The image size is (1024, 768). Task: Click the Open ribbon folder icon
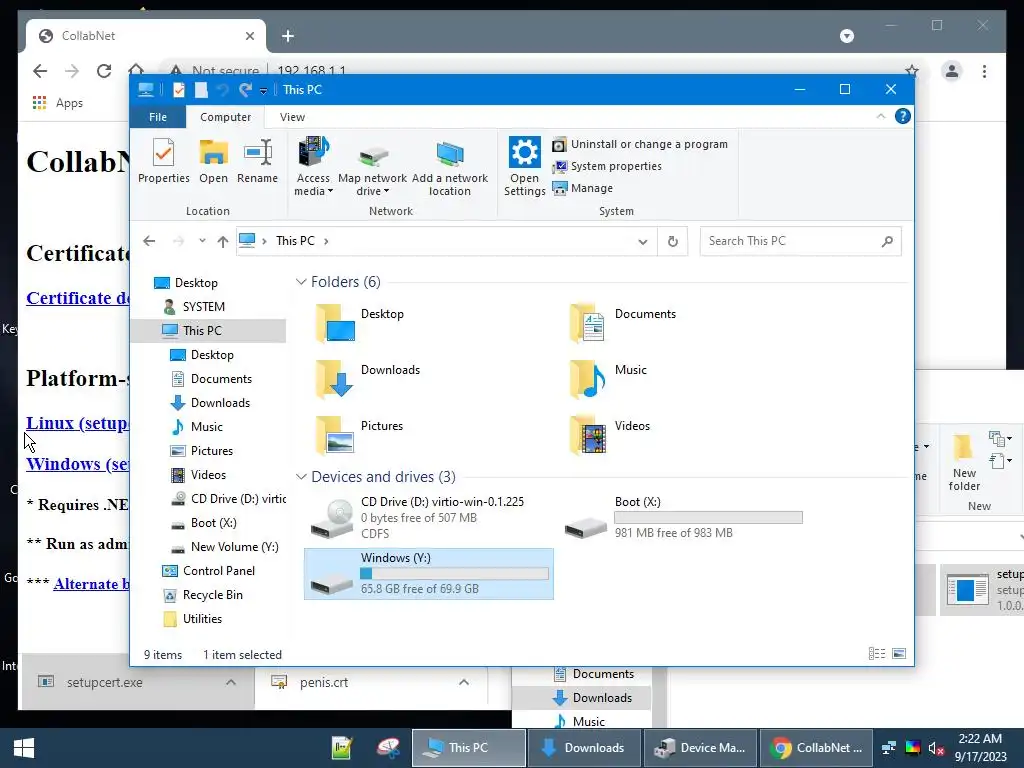click(214, 161)
